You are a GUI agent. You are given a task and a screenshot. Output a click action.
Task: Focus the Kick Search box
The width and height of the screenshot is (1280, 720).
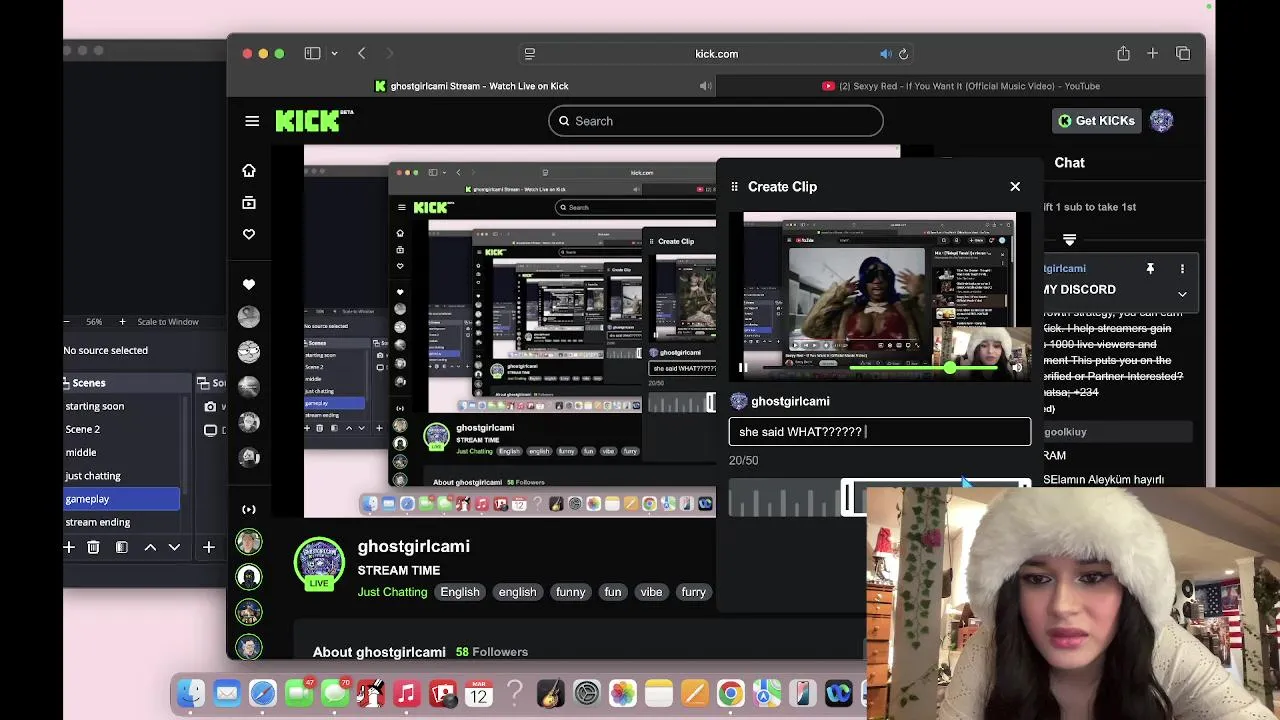[x=716, y=121]
